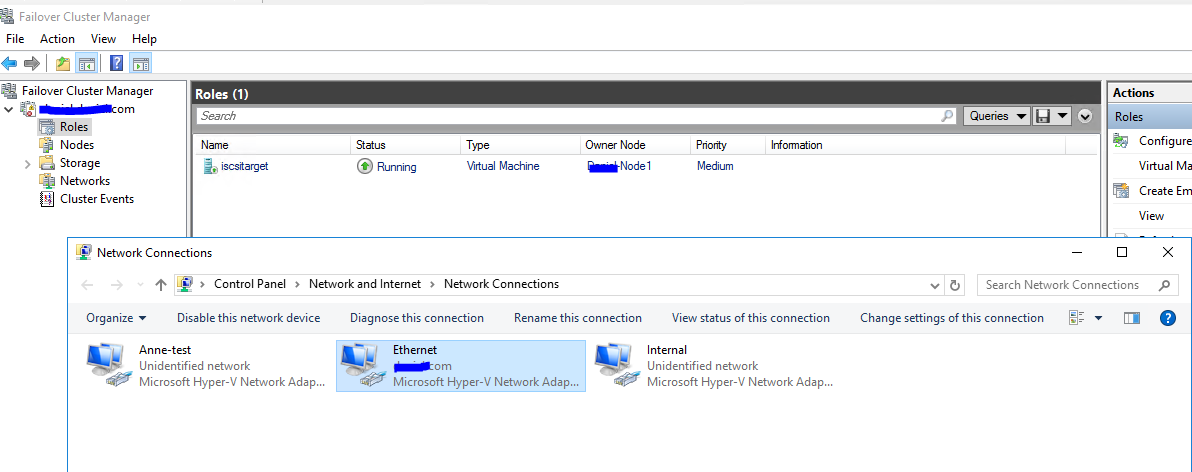Screen dimensions: 1192x472
Task: Click the View action in Actions pane
Action: pyautogui.click(x=1151, y=216)
